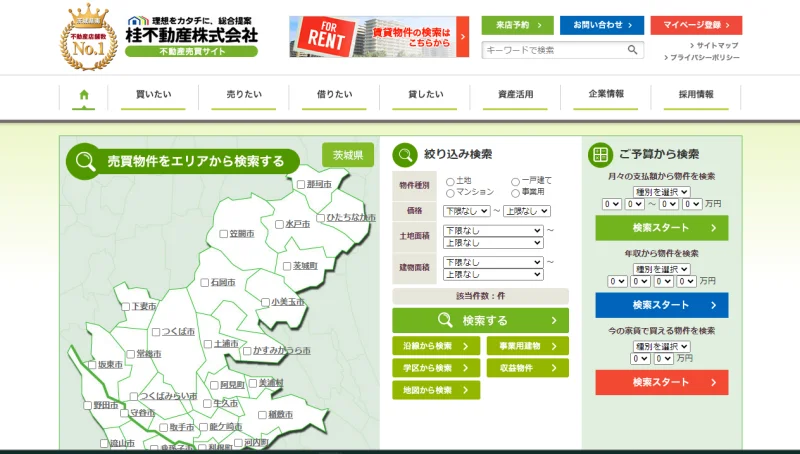Click the blue 検索スタート button
The height and width of the screenshot is (454, 800).
[x=662, y=305]
